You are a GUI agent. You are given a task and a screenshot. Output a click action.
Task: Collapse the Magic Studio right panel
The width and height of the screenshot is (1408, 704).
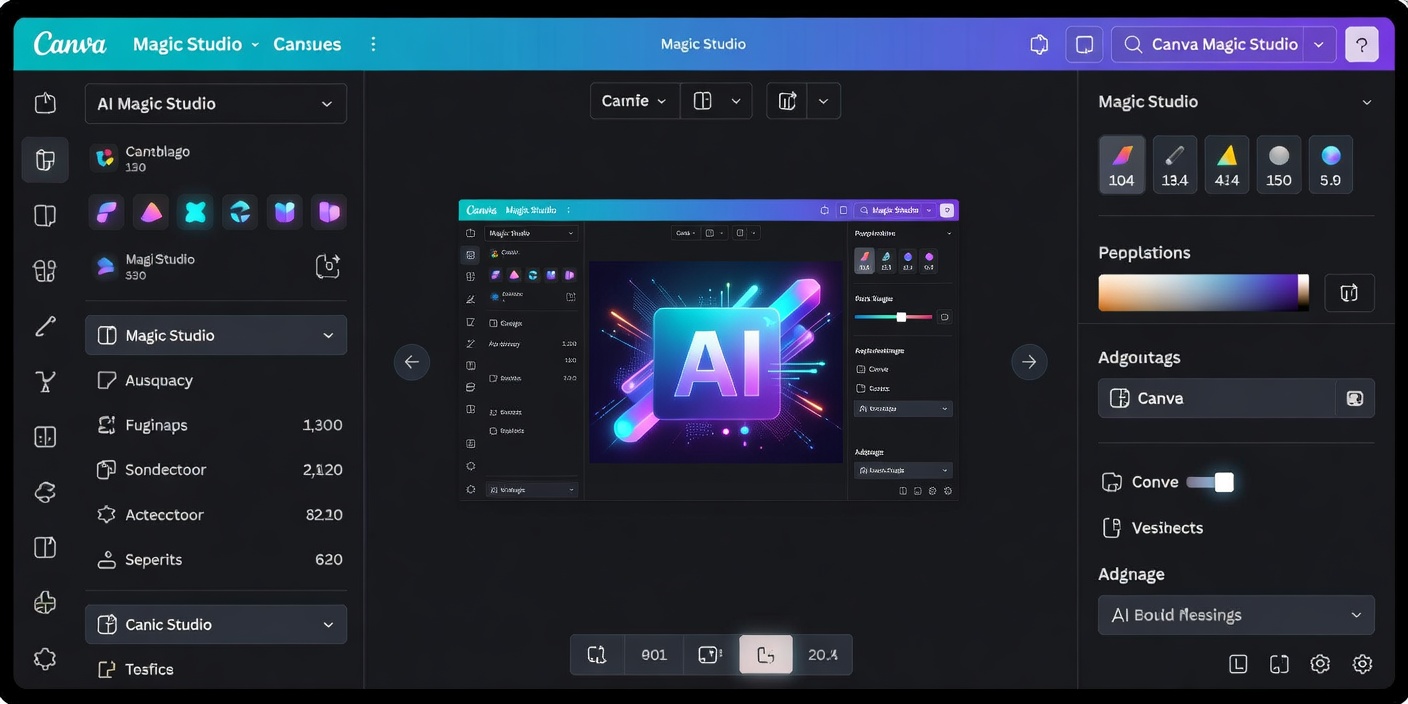tap(1367, 102)
